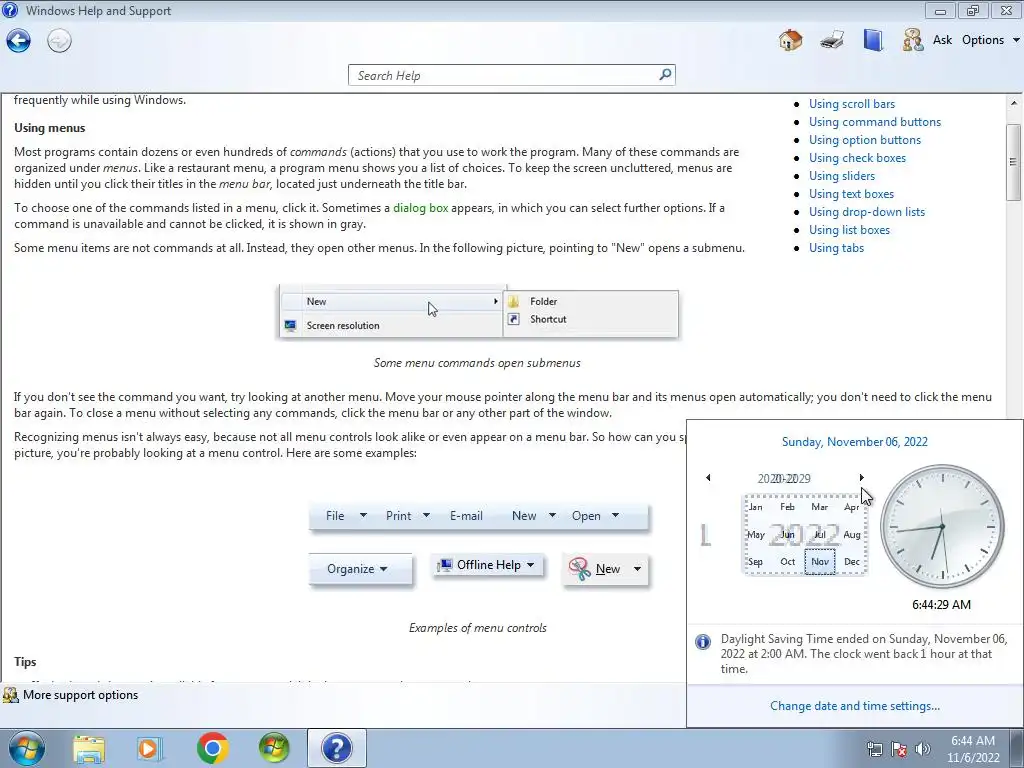Select Aug in the calendar

tap(852, 534)
